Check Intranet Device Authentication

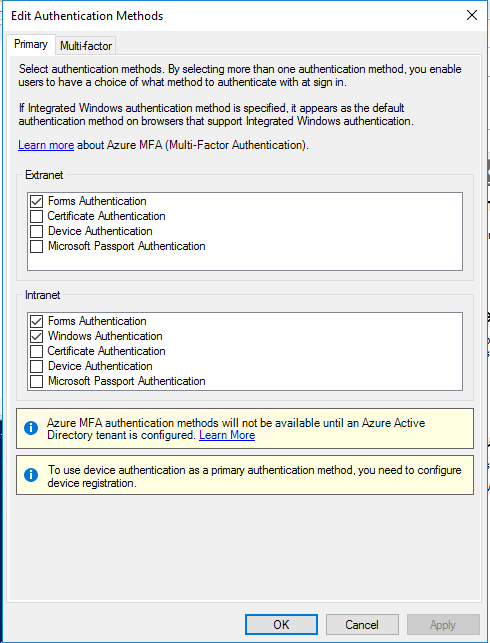pos(36,366)
